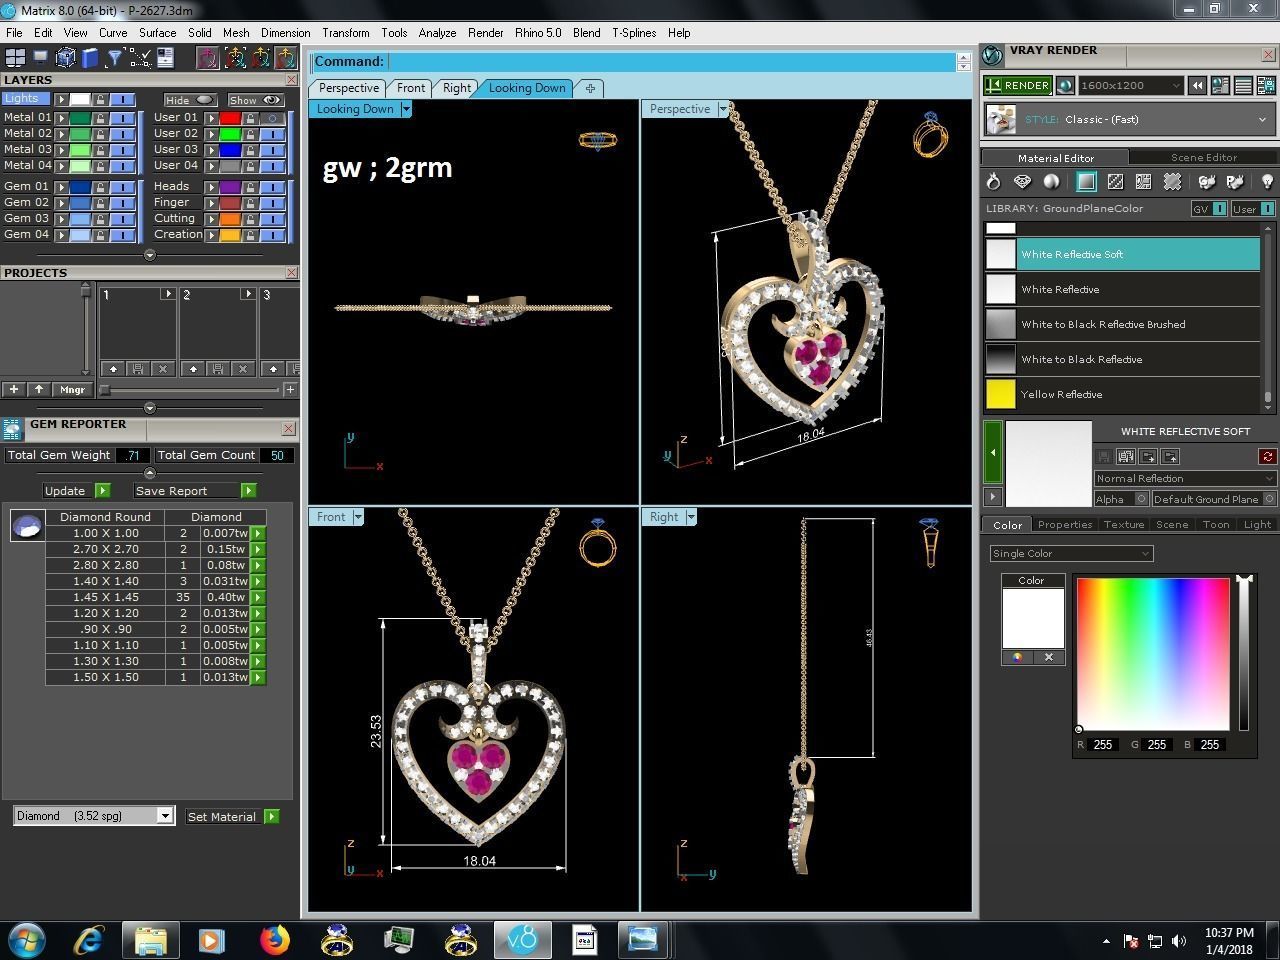This screenshot has width=1280, height=960.
Task: Open the Normal Reflection dropdown
Action: pyautogui.click(x=1185, y=478)
